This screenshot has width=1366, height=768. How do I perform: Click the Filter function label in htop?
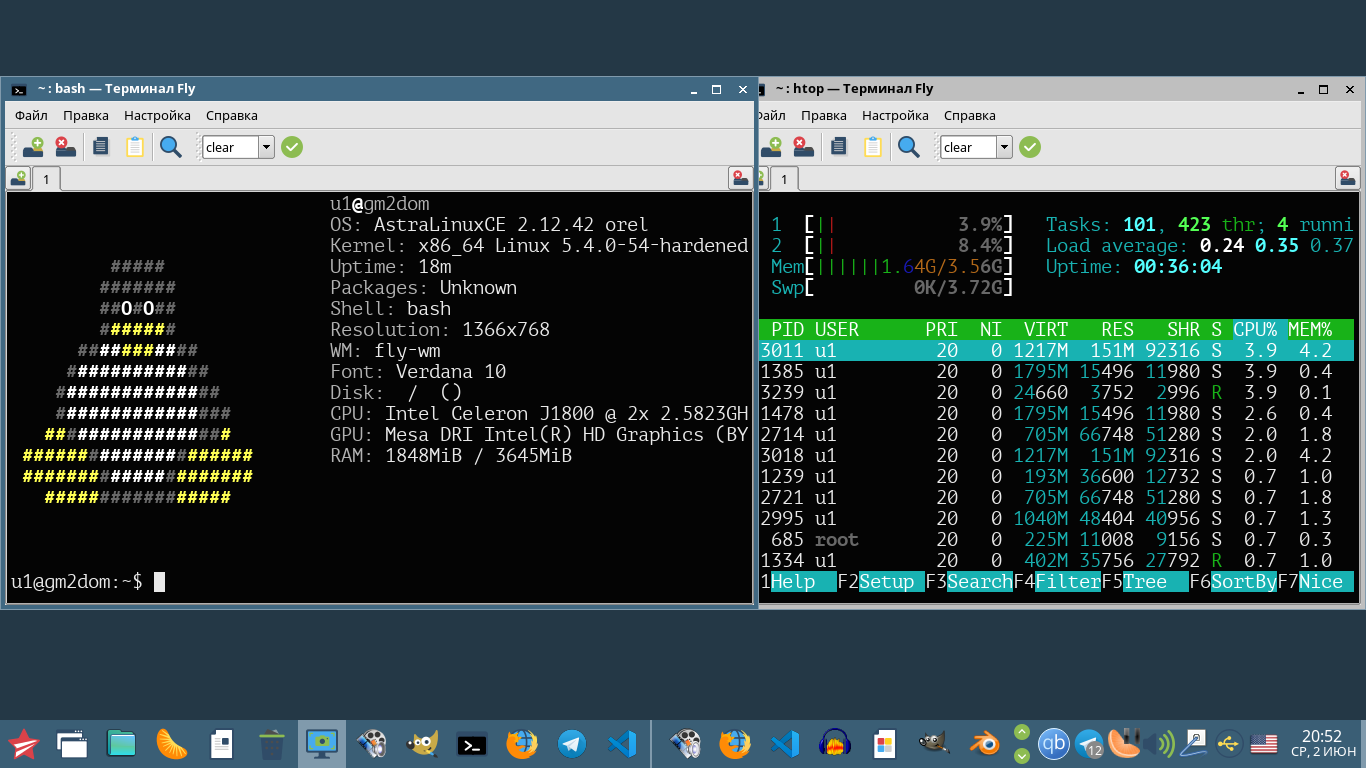click(x=1067, y=582)
